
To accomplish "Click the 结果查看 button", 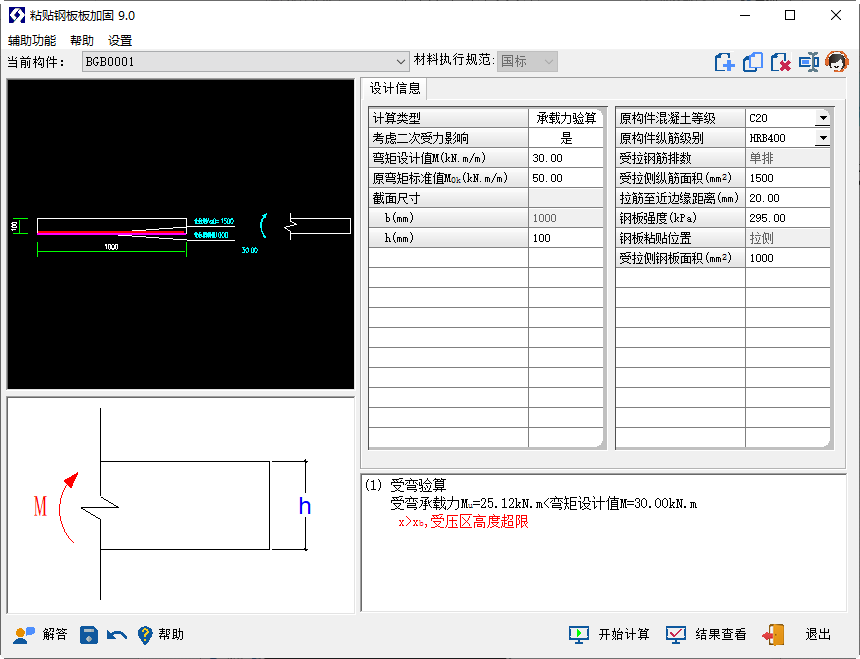I will (x=707, y=635).
